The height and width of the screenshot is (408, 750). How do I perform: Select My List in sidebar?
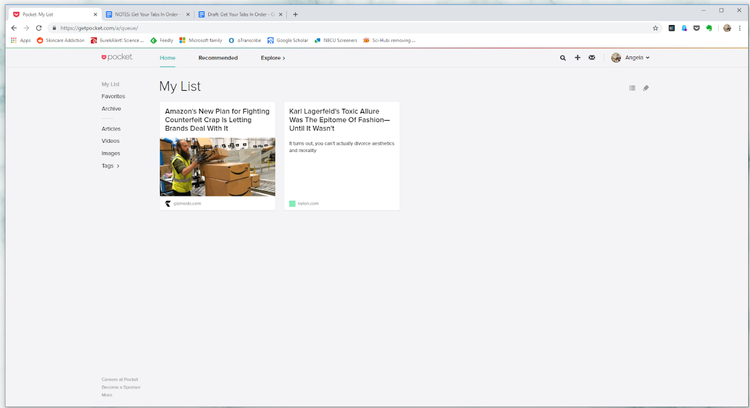pyautogui.click(x=110, y=84)
